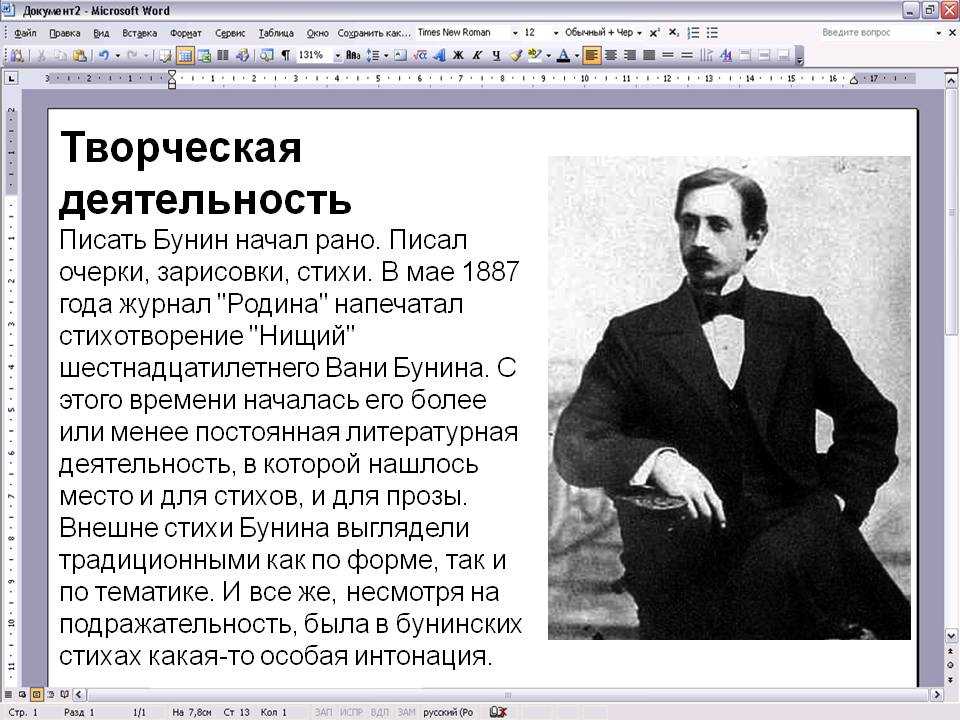Click Bunin's portrait photo in document
The height and width of the screenshot is (720, 960).
(729, 398)
